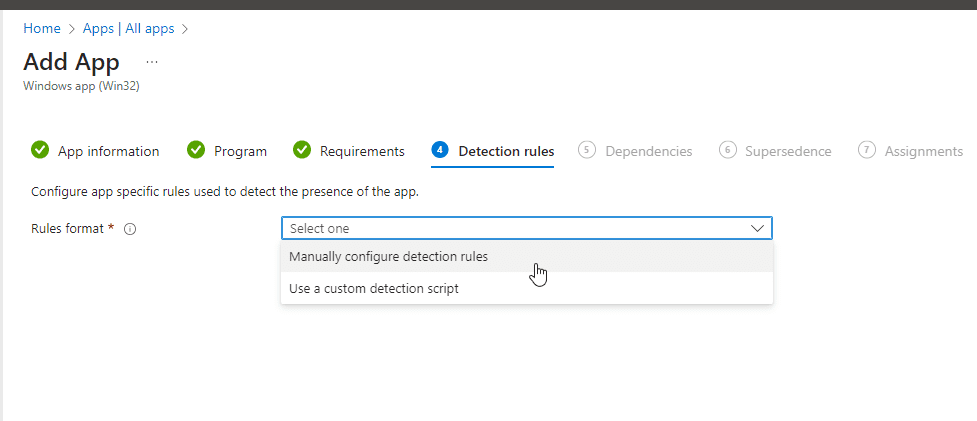
Task: Go to the Program tab
Action: click(x=240, y=151)
